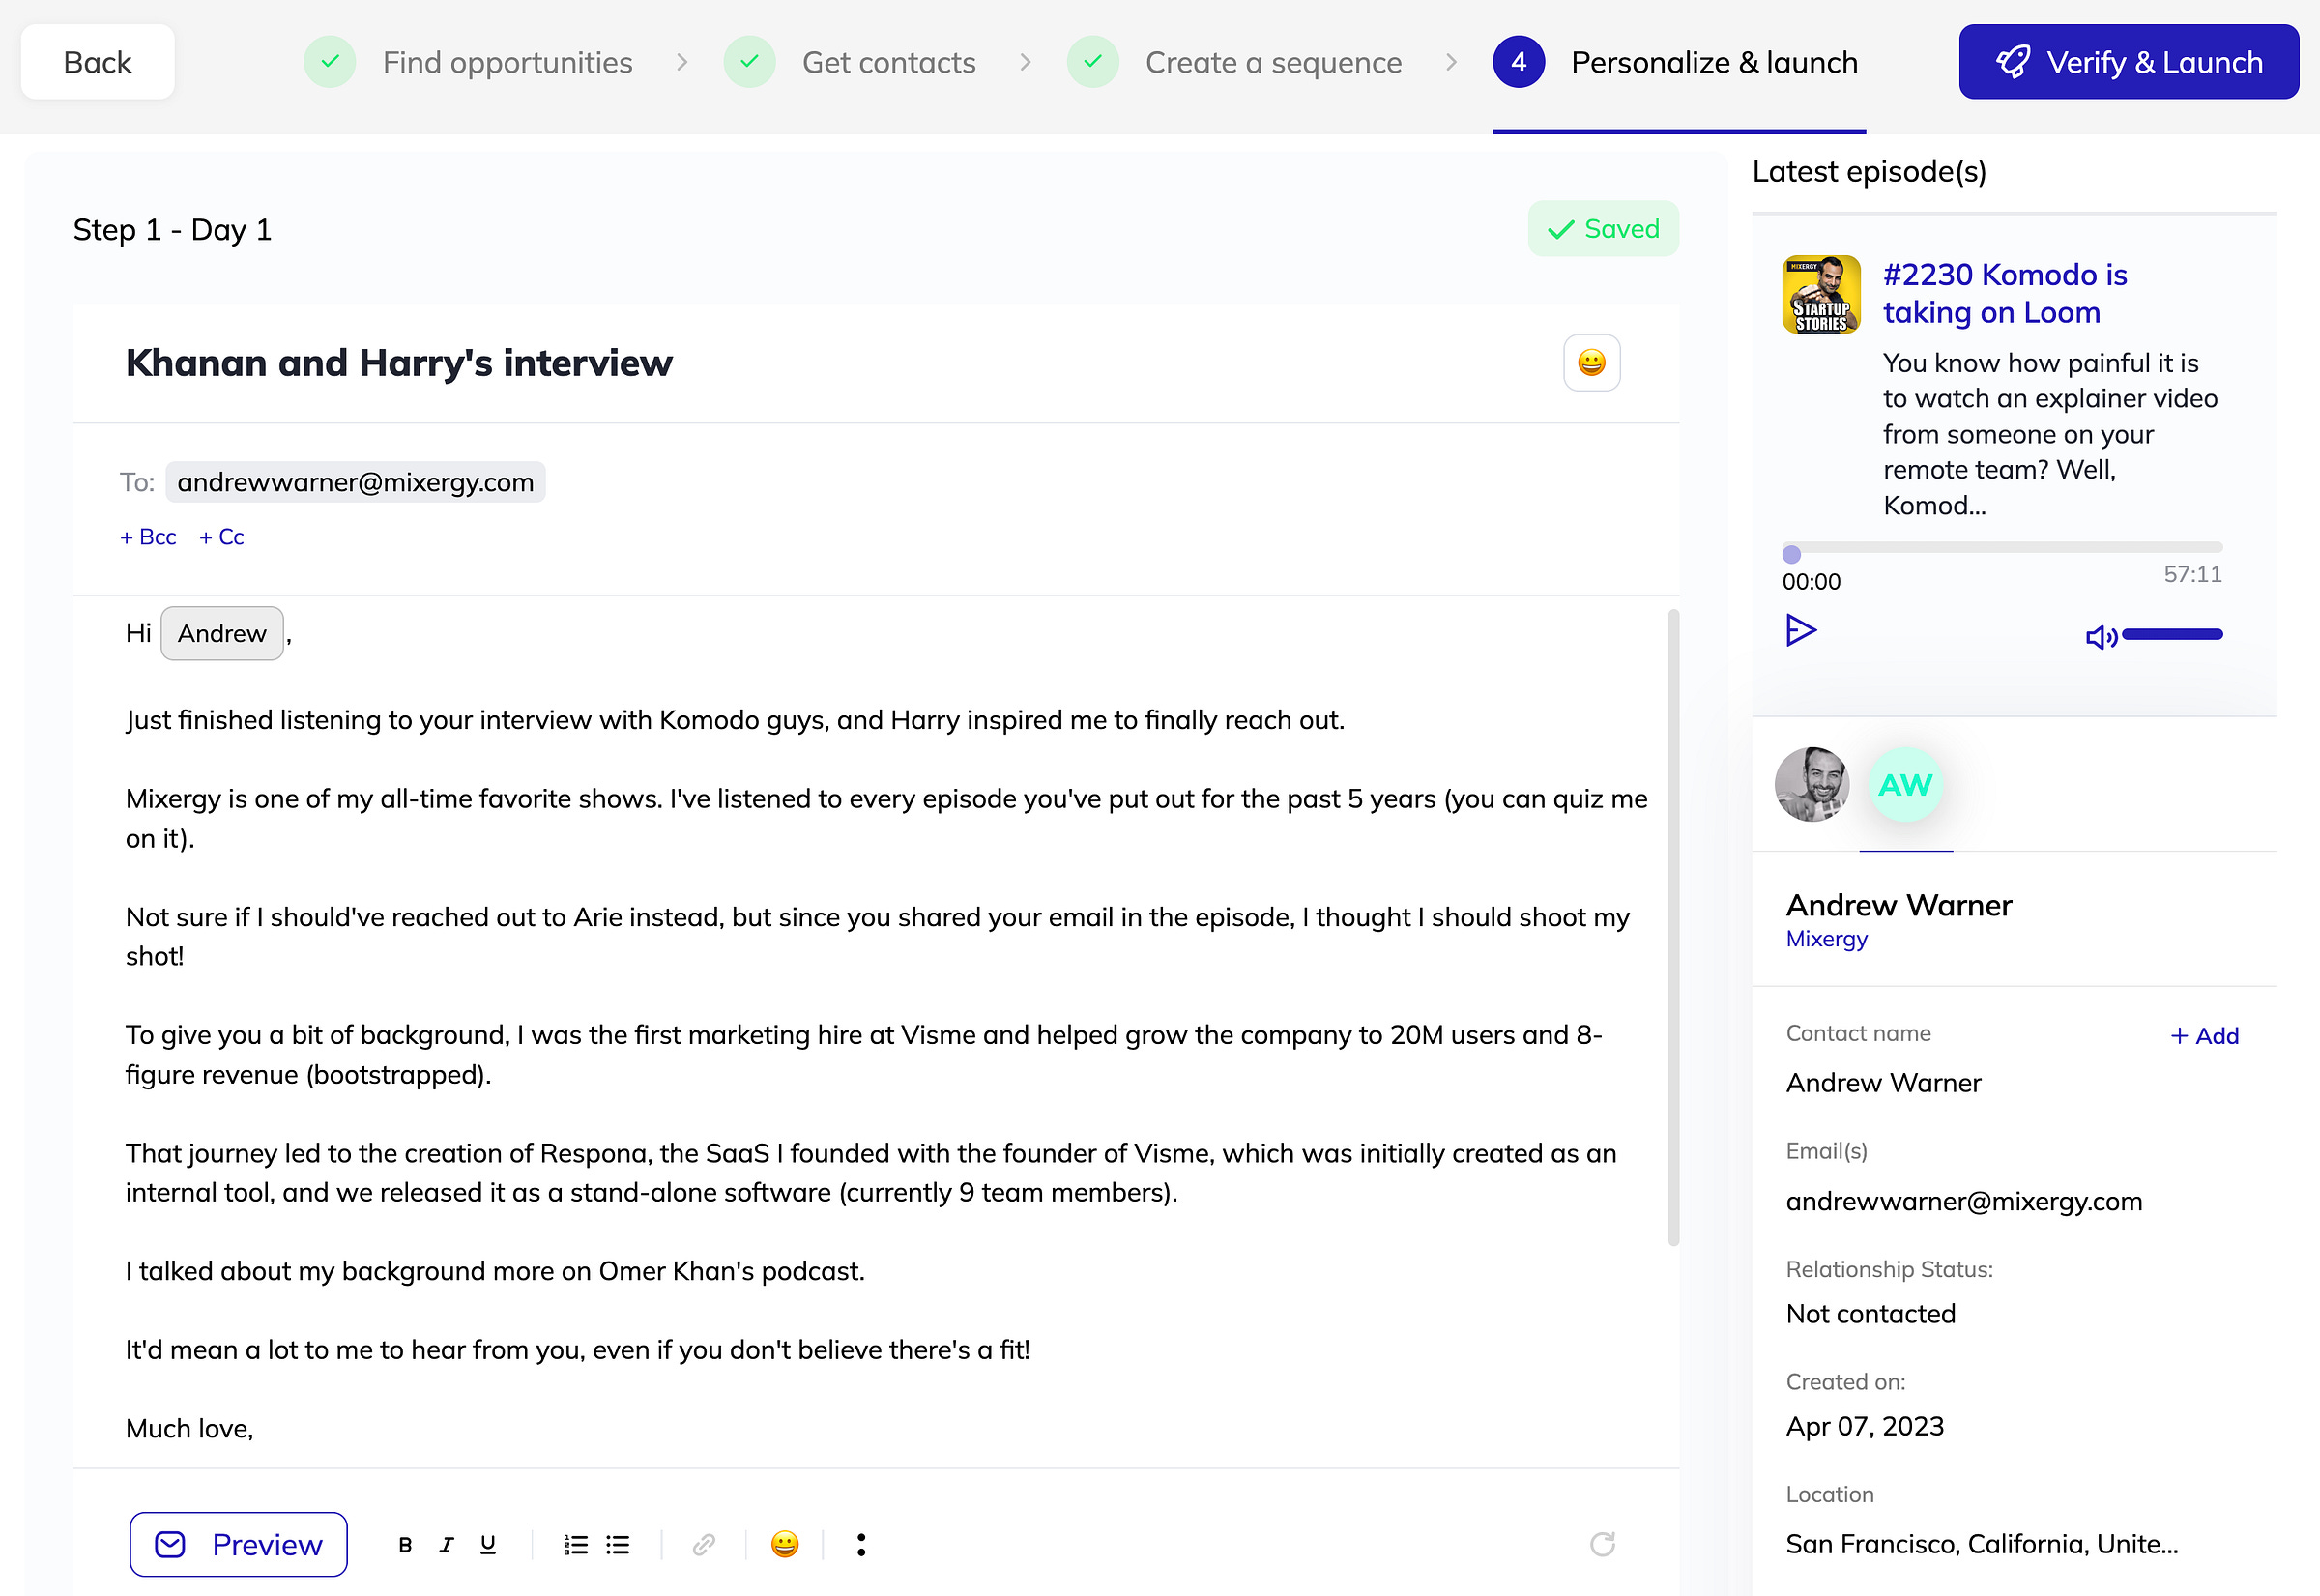The height and width of the screenshot is (1596, 2320).
Task: Open the more options three-dot menu
Action: tap(861, 1545)
